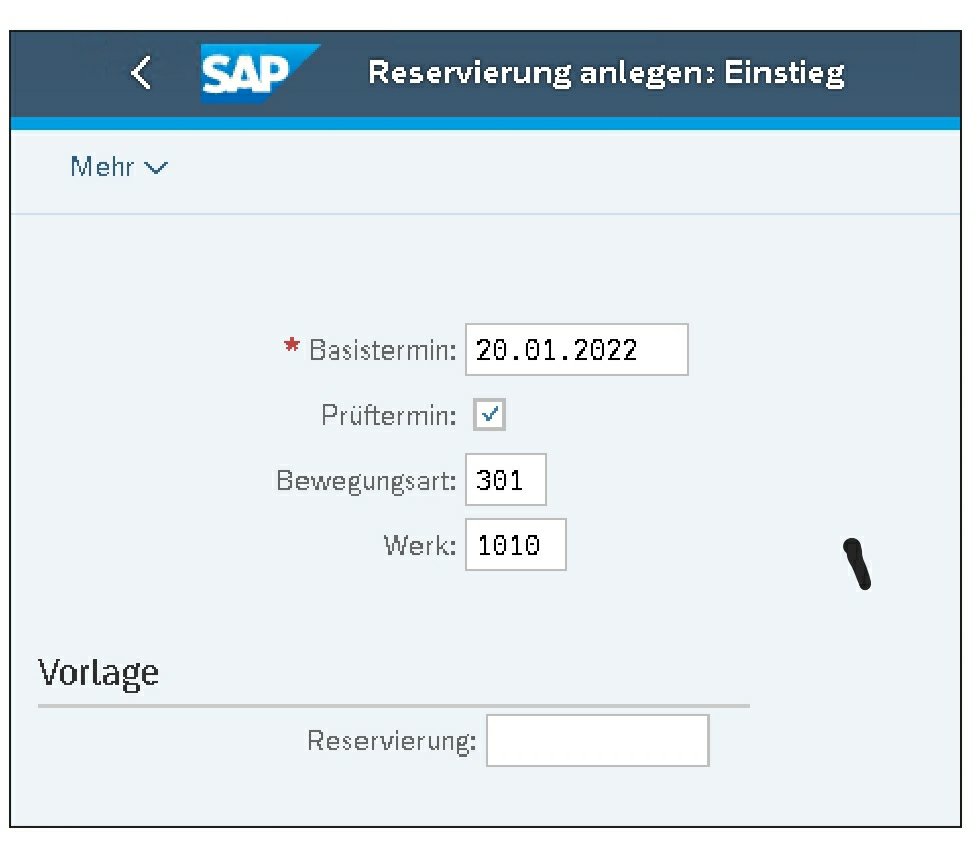The image size is (978, 858).
Task: Click the SAP logo
Action: pos(258,73)
